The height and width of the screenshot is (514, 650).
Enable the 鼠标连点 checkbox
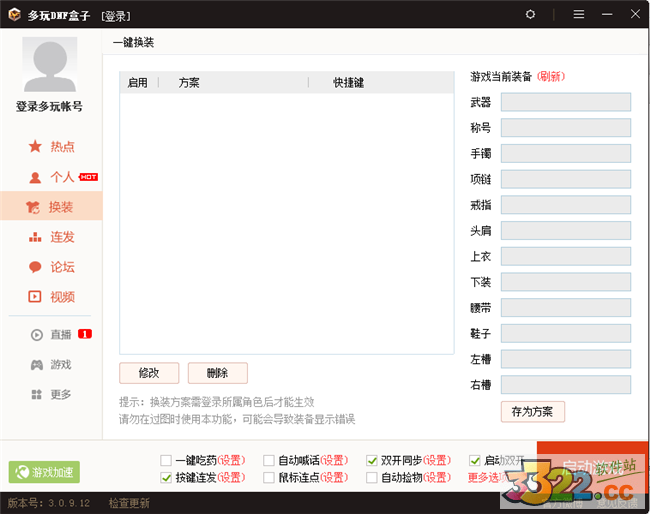tap(269, 478)
